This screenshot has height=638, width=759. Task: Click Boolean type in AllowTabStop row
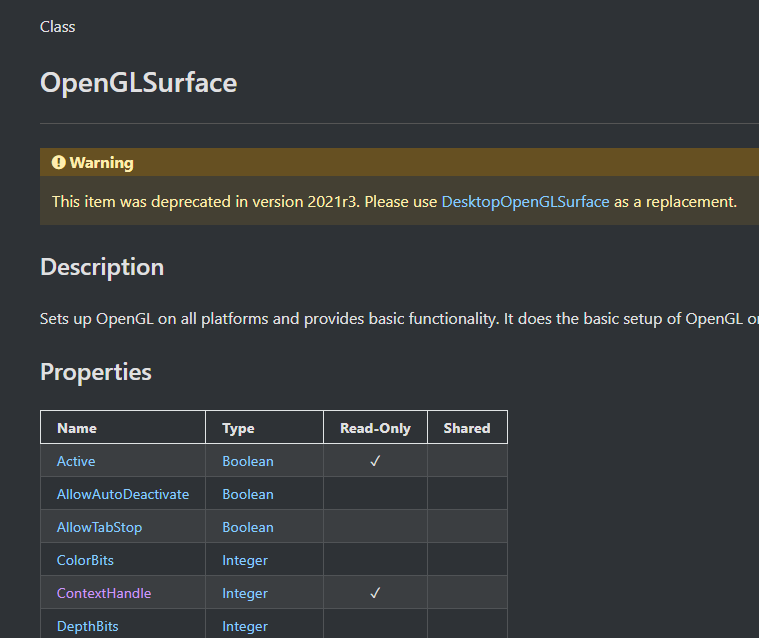click(248, 527)
